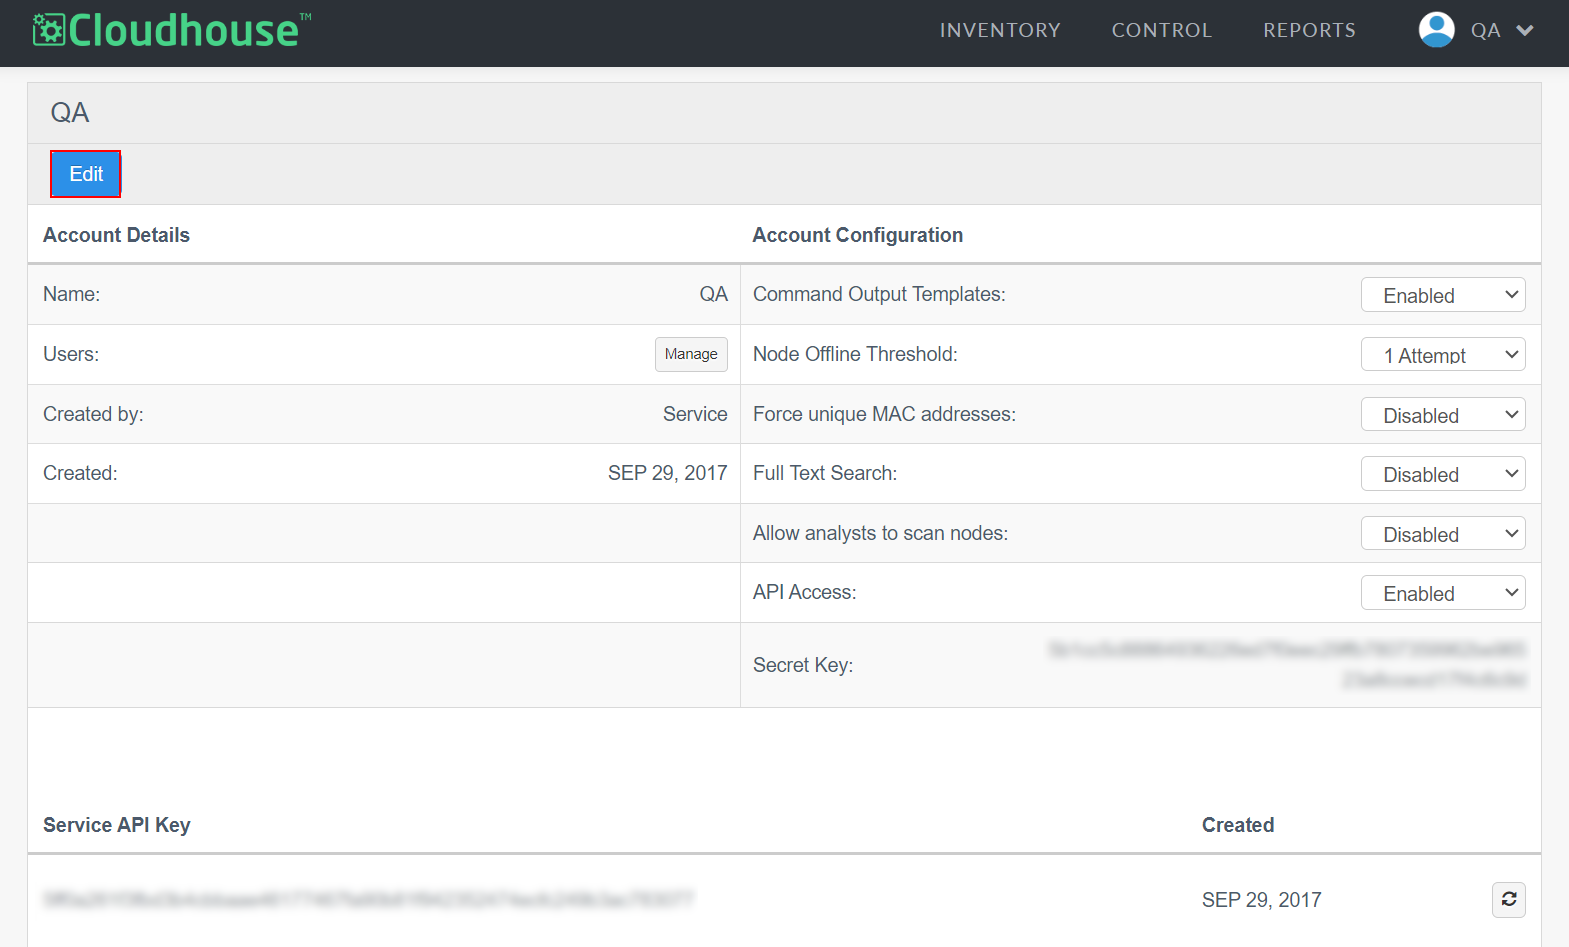Click the Edit button
Screen dimensions: 1569x947
(x=86, y=174)
